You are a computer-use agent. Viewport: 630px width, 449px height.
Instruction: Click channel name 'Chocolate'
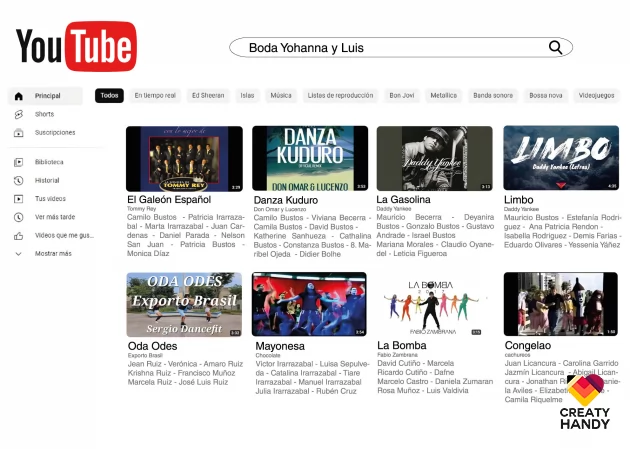point(268,355)
